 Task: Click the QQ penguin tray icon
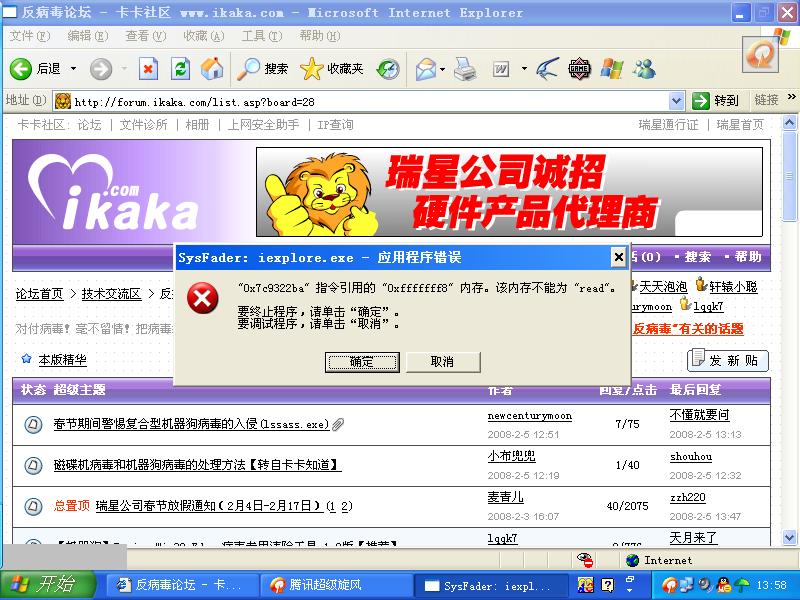(x=722, y=585)
